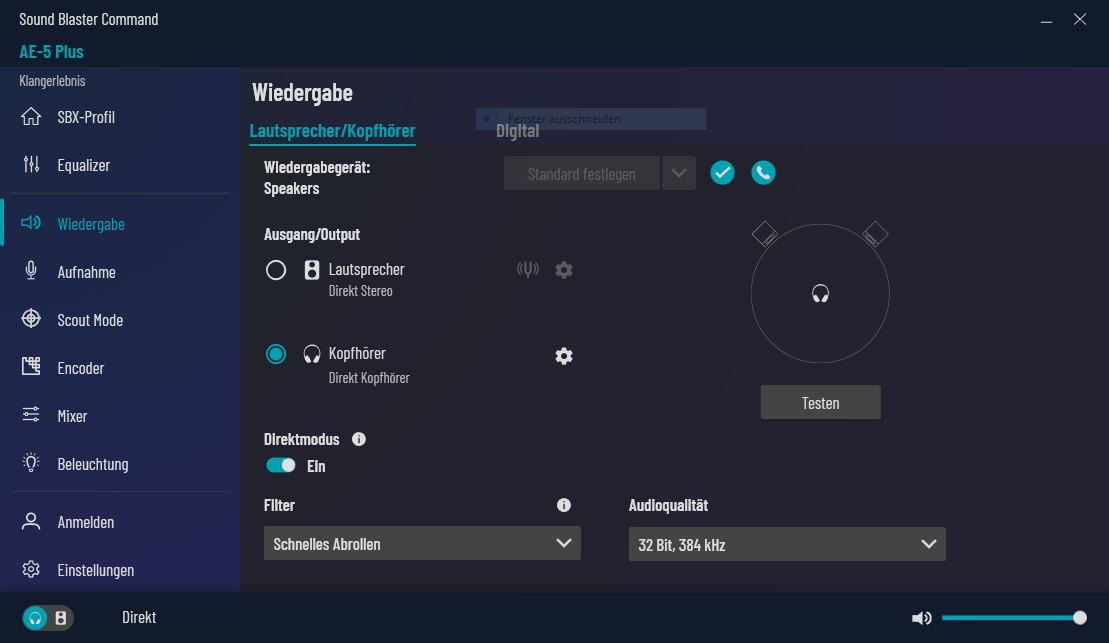
Task: Adjust the master volume slider handle
Action: tap(1079, 618)
